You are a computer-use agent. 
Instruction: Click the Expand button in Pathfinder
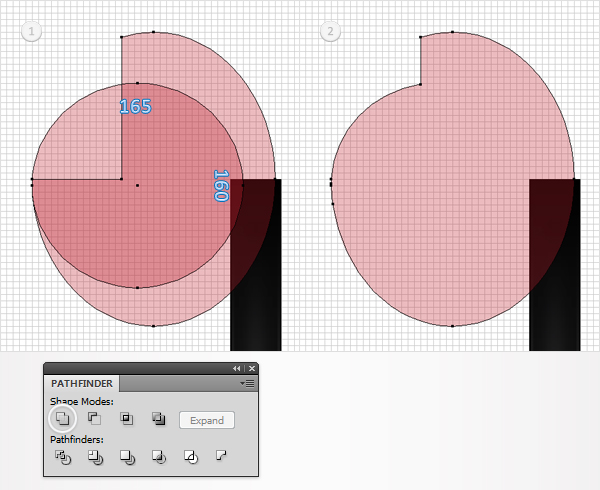coord(207,420)
